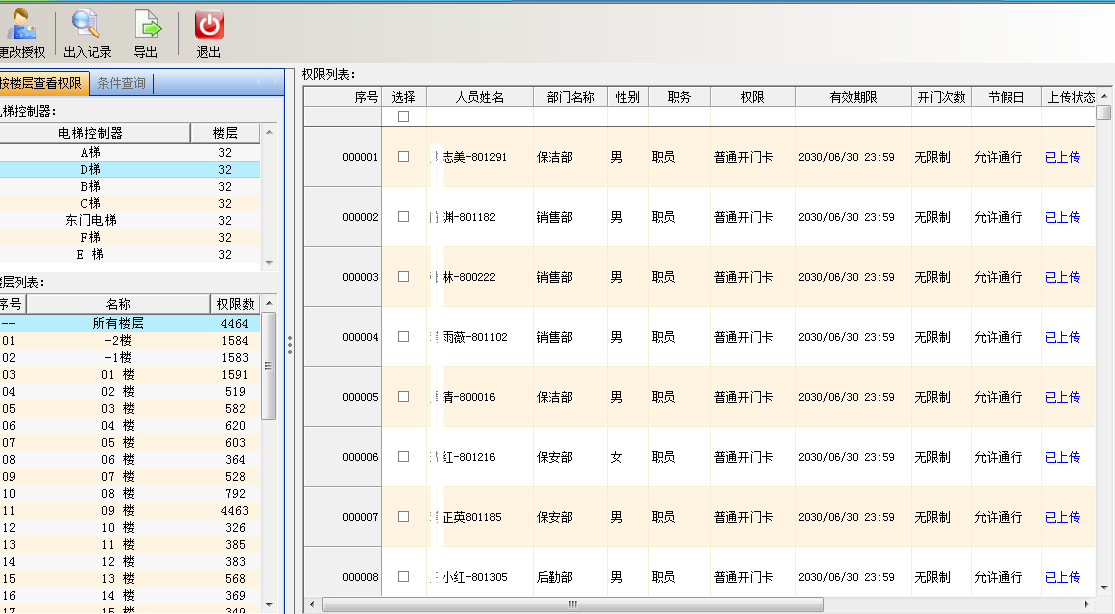The width and height of the screenshot is (1115, 614).
Task: Click the 已上传 link in row 000006
Action: 1062,457
